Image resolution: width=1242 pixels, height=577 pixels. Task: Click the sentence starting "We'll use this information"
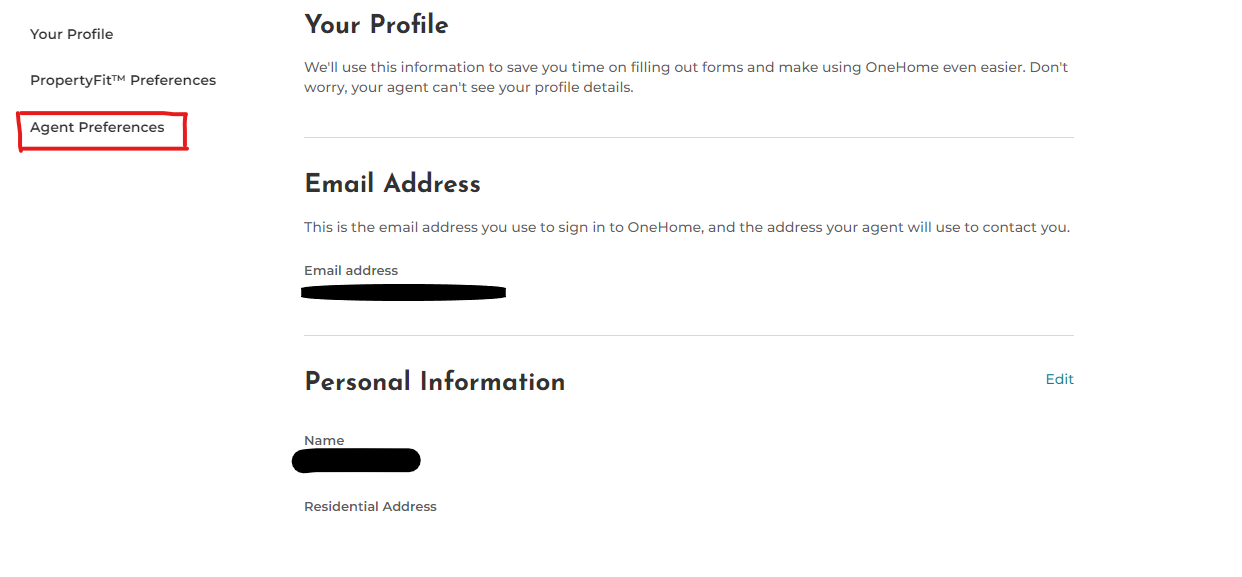[x=686, y=68]
